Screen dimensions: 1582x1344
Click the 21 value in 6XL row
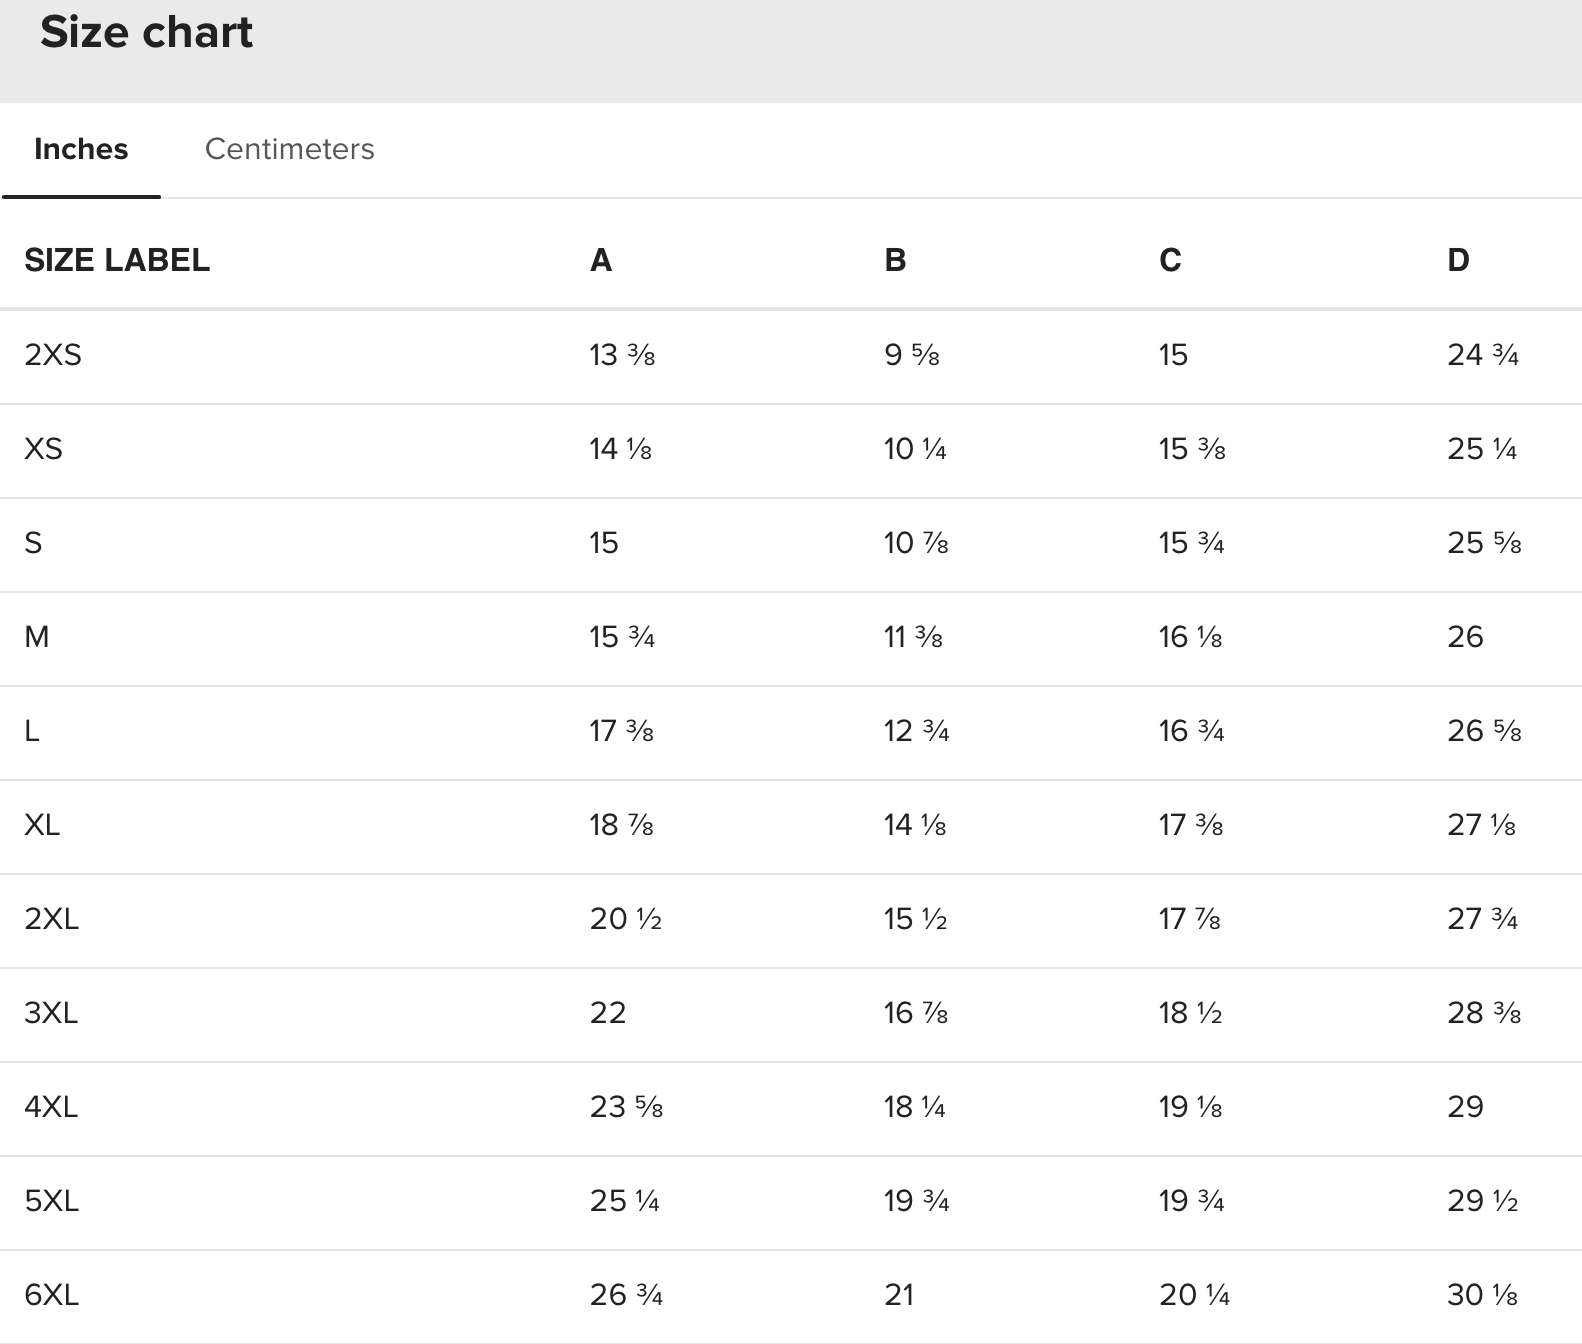[x=899, y=1295]
